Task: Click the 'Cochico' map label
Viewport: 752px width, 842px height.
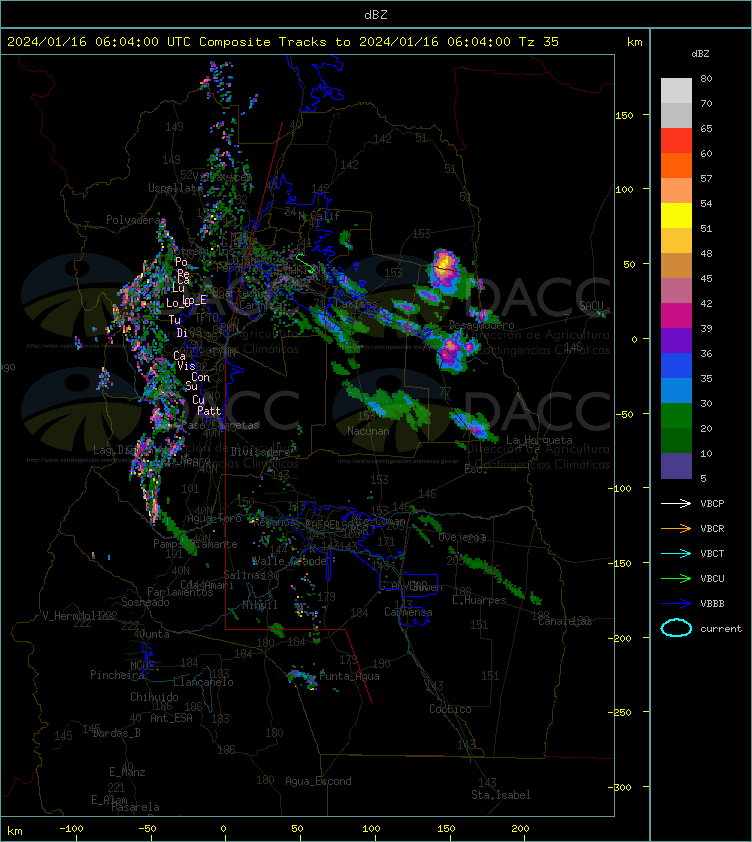Action: (x=450, y=709)
